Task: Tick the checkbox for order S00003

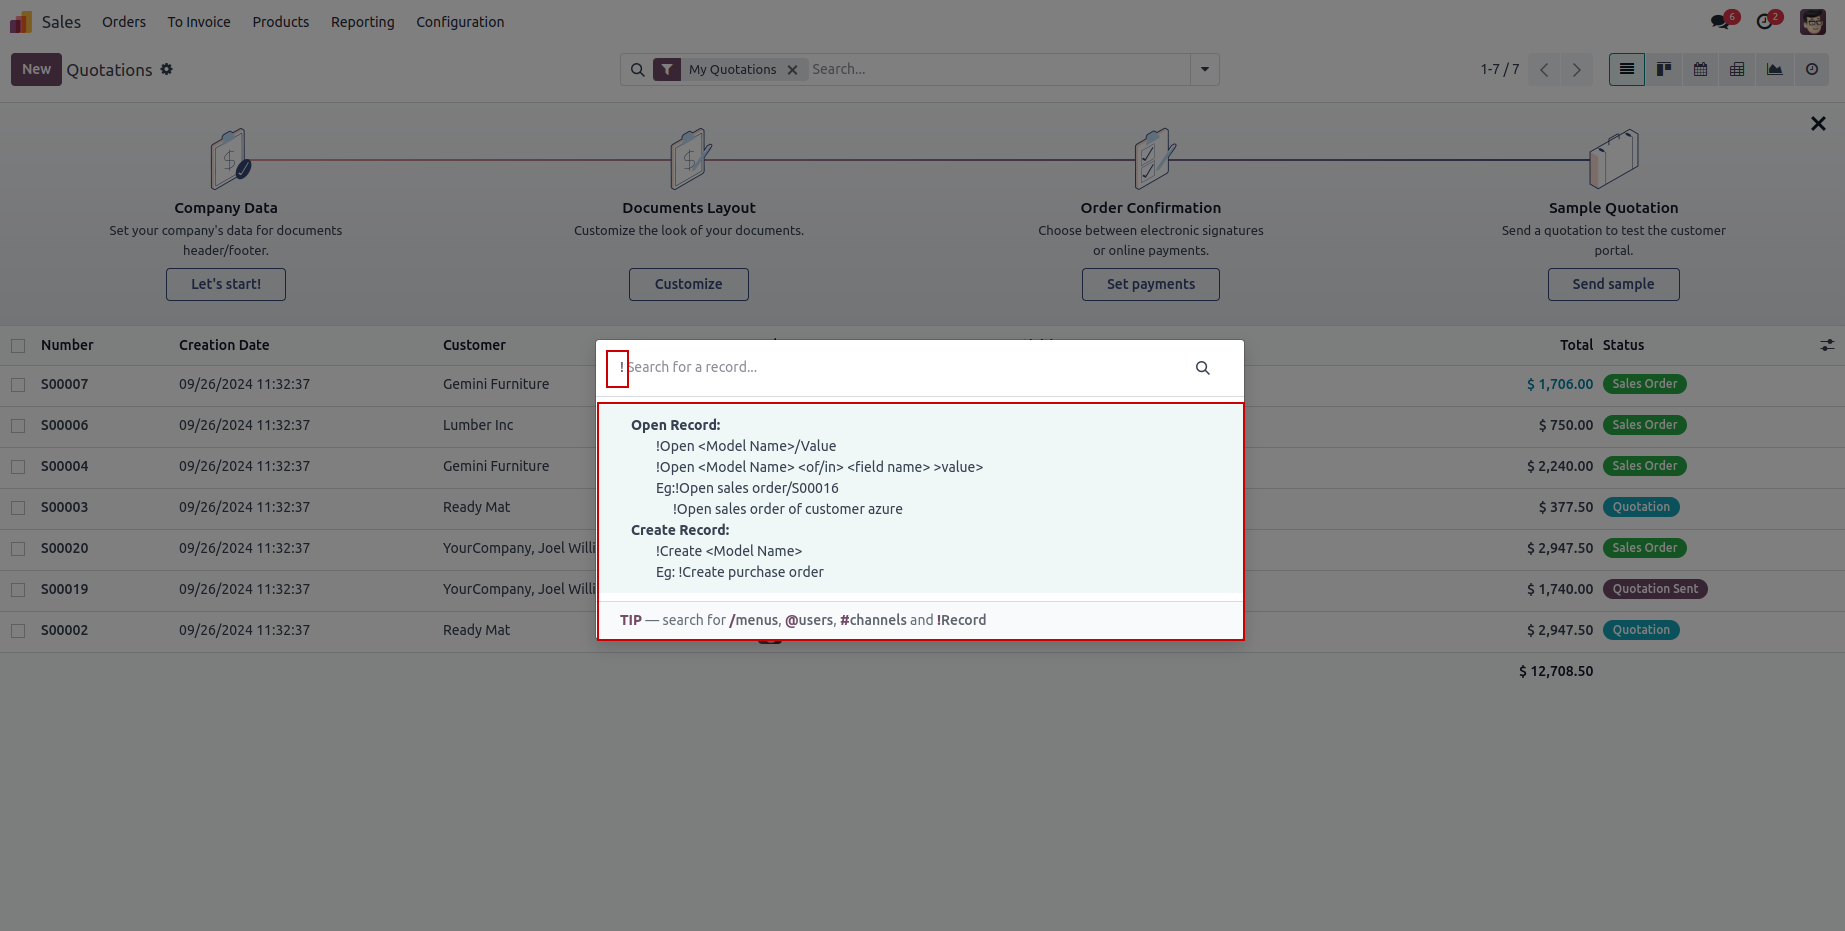Action: (x=18, y=508)
